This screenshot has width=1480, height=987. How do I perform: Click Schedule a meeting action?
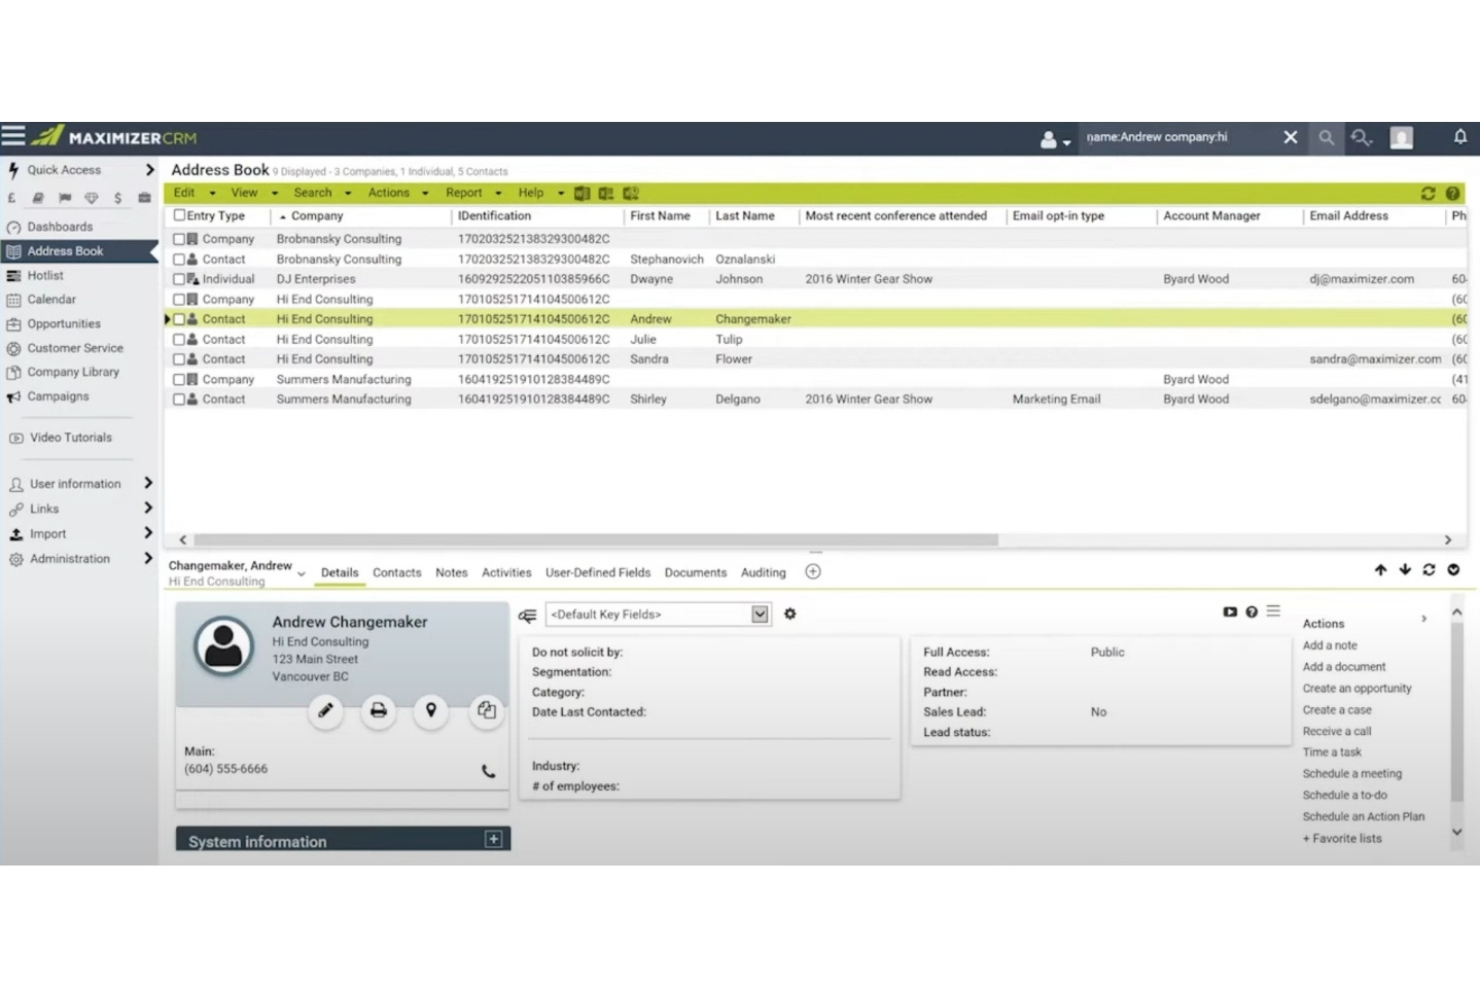[x=1351, y=773]
